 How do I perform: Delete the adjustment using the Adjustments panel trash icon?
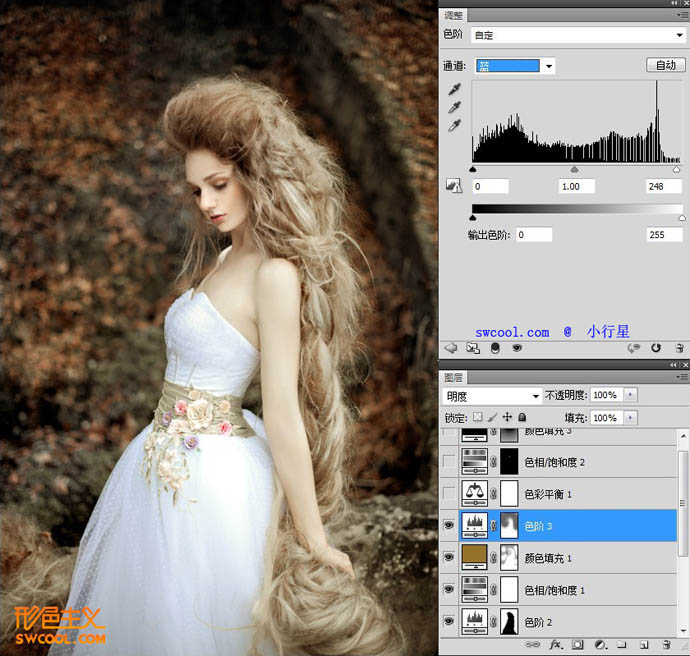678,348
